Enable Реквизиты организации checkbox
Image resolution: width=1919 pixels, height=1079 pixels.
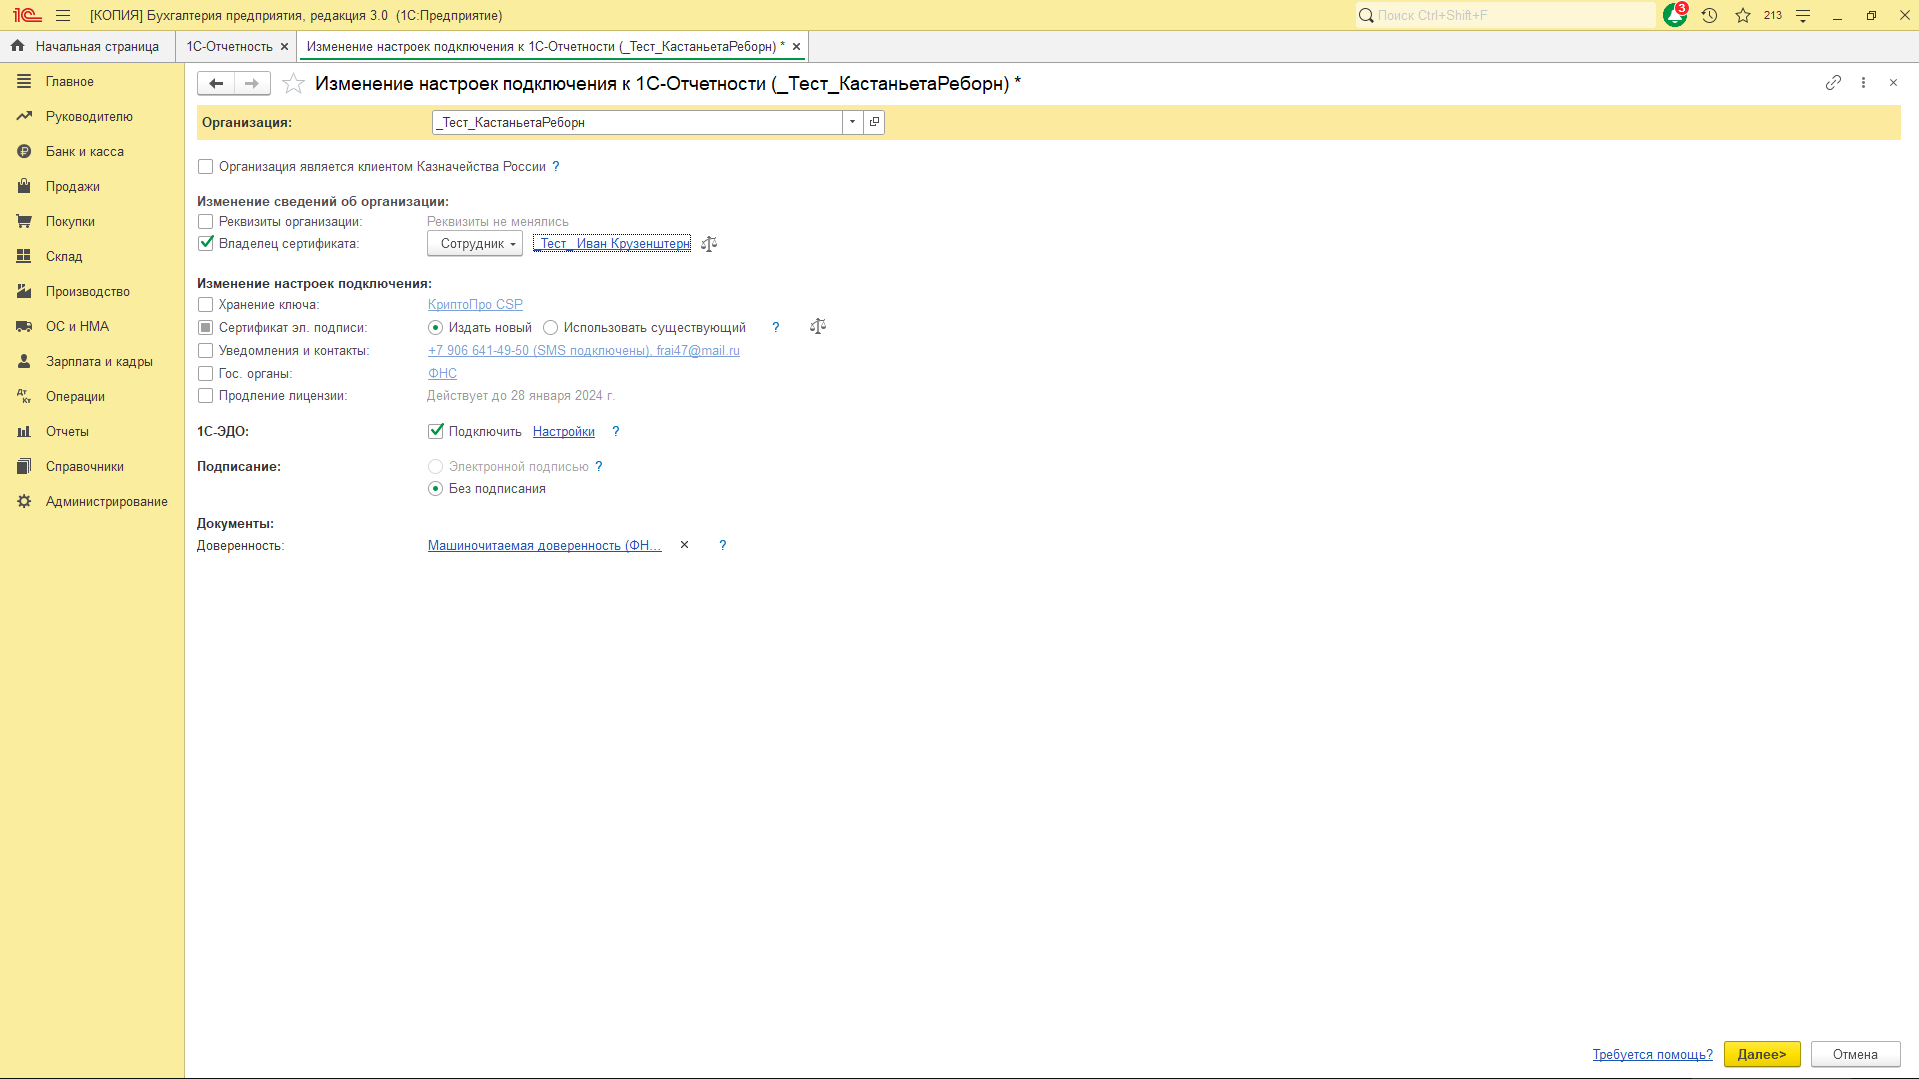coord(205,222)
